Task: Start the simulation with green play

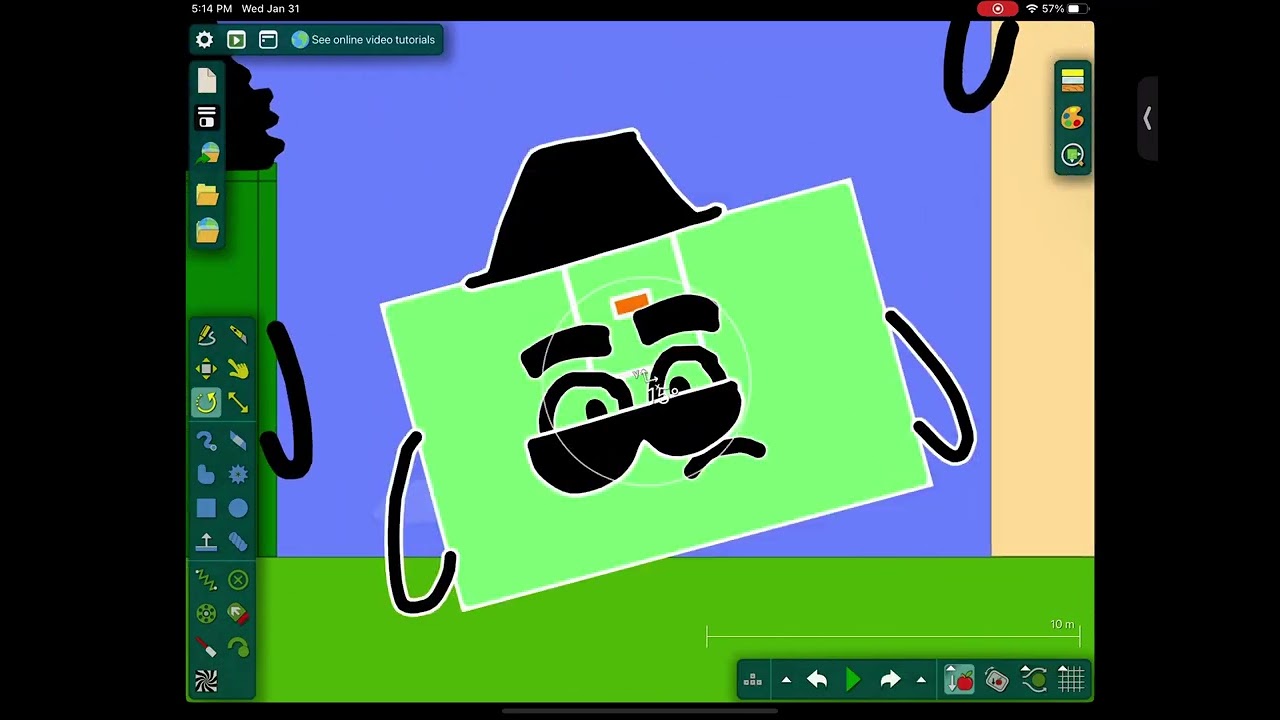Action: point(853,681)
